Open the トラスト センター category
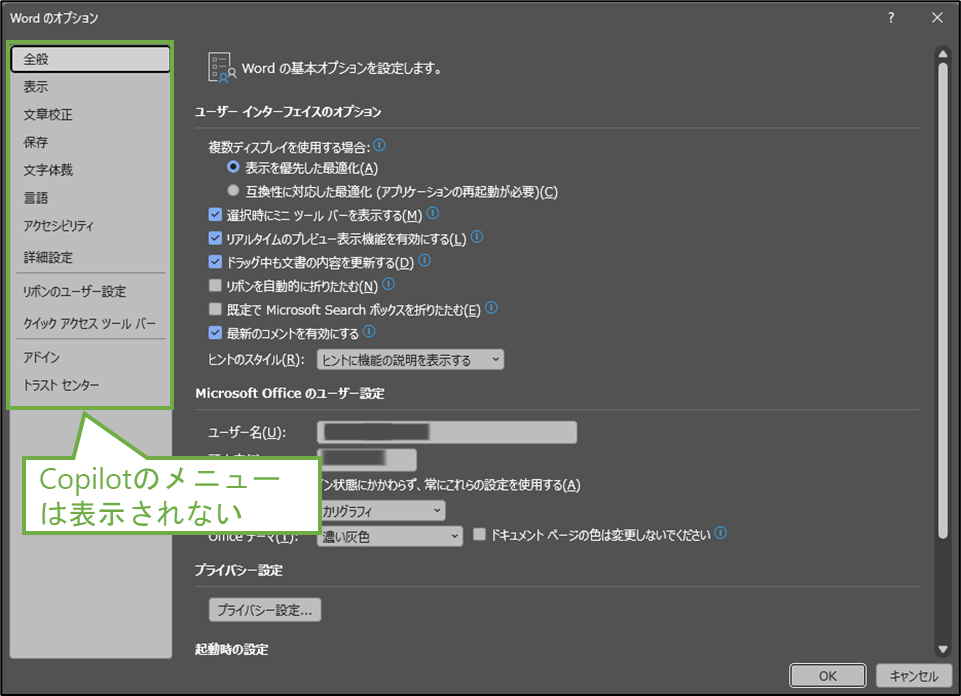The width and height of the screenshot is (961, 696). pyautogui.click(x=90, y=385)
